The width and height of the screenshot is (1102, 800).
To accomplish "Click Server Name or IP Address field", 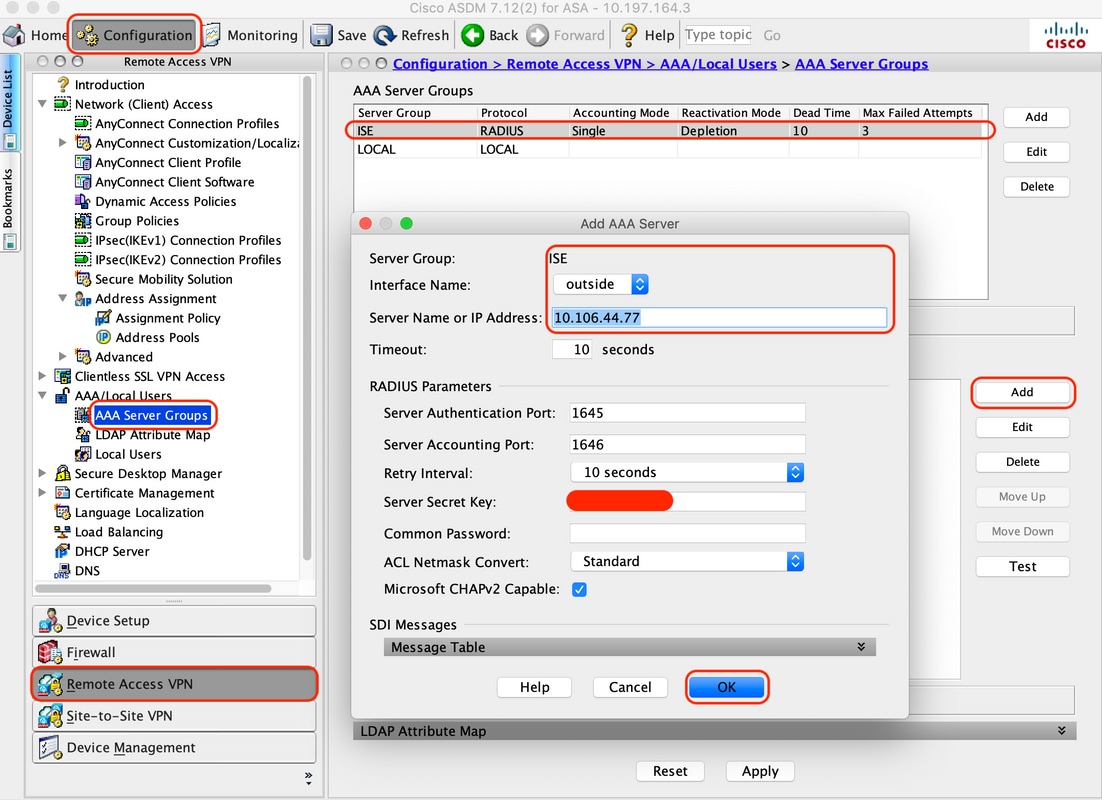I will (x=719, y=318).
